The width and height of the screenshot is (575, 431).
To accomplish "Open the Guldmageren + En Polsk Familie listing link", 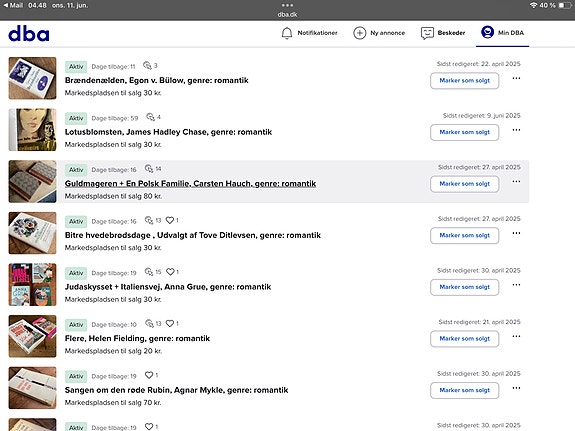I will tap(190, 183).
